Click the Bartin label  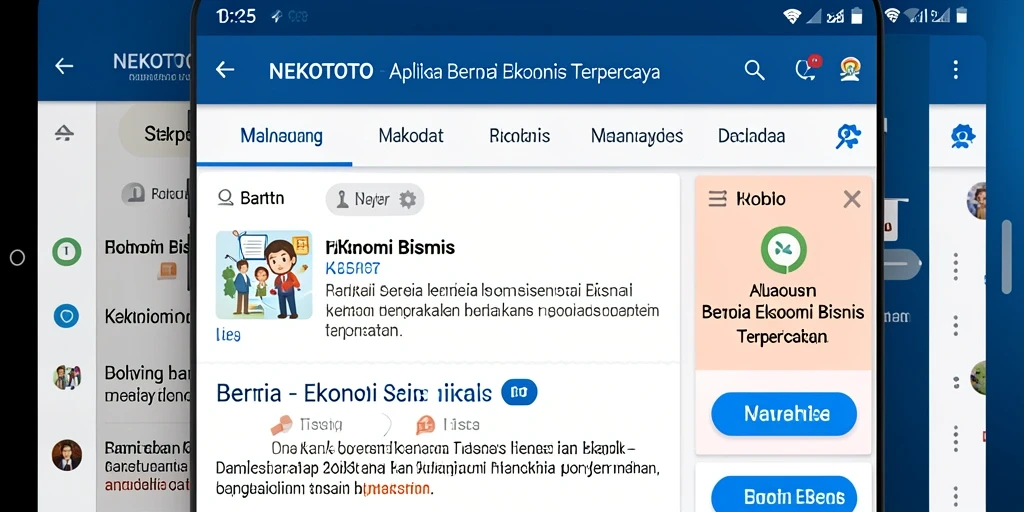[262, 199]
